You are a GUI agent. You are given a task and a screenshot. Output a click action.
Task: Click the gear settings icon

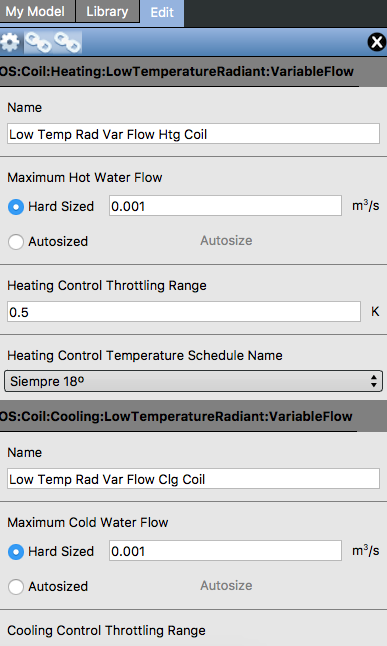10,42
